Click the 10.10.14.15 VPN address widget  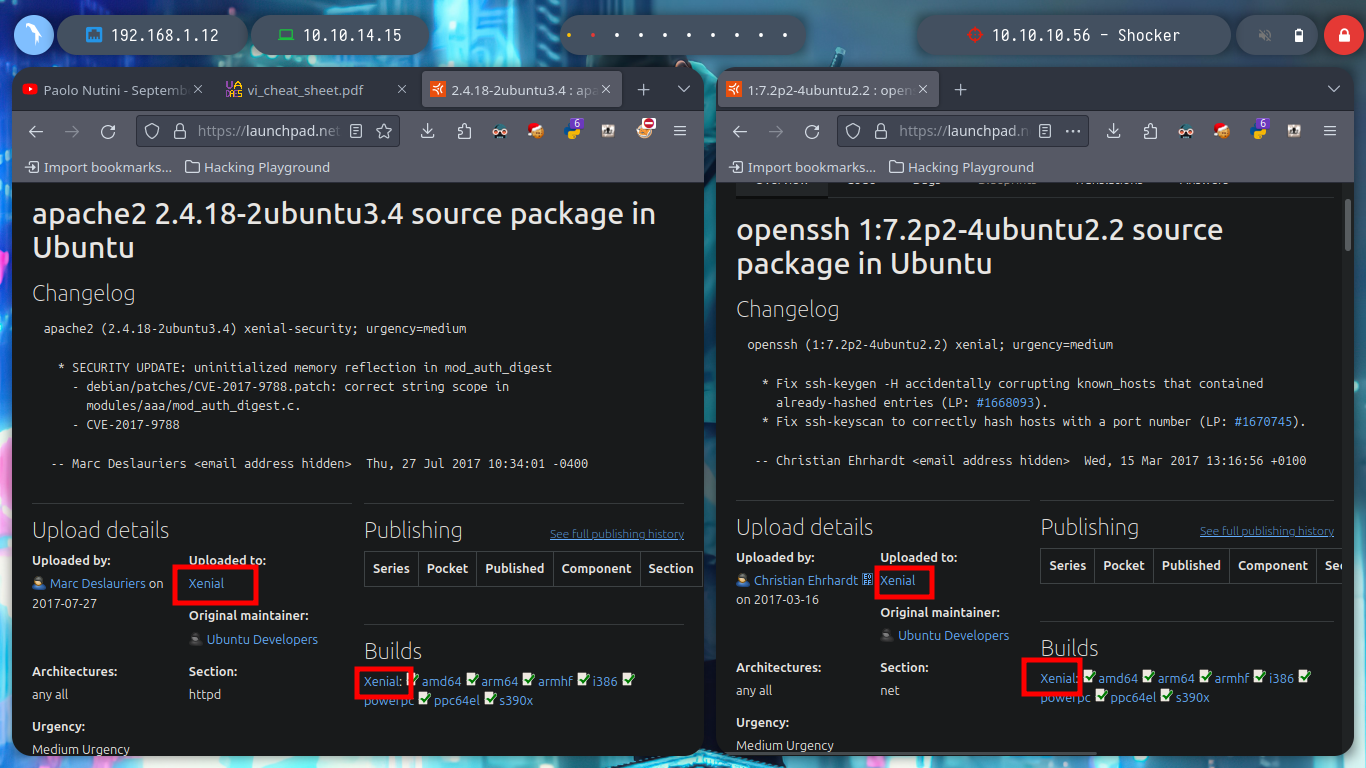pos(340,35)
